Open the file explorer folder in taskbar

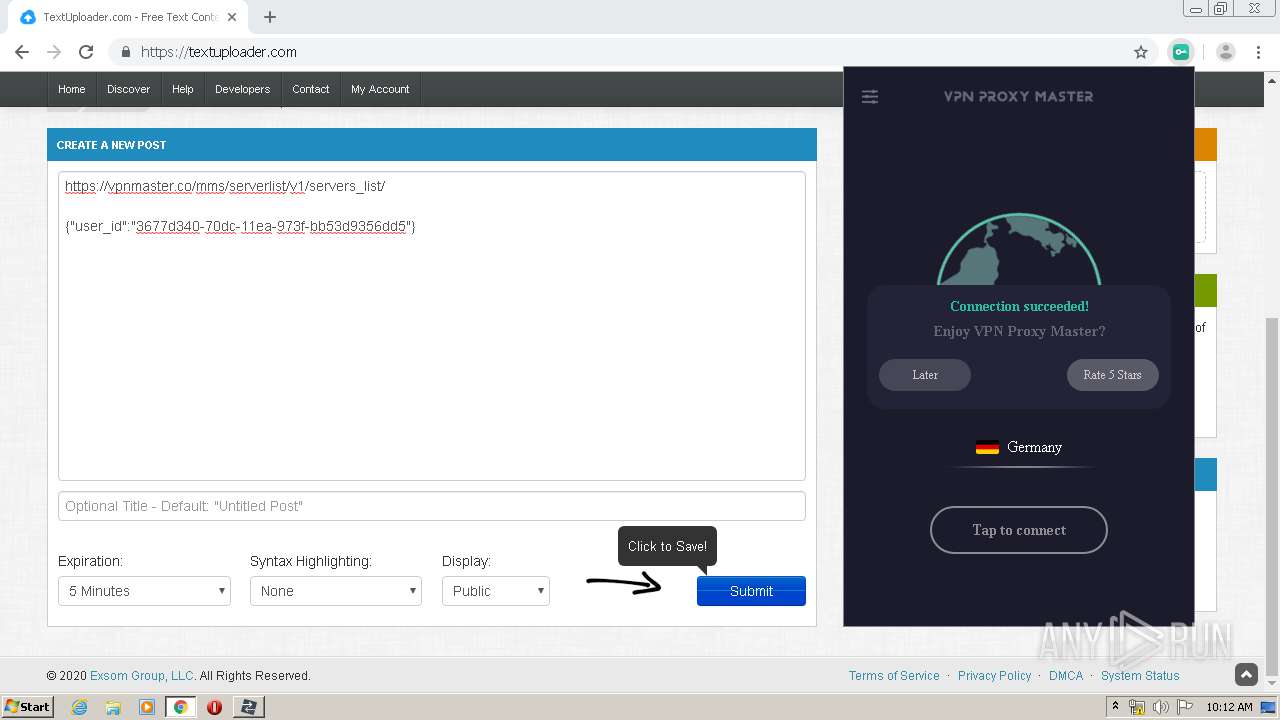(113, 707)
